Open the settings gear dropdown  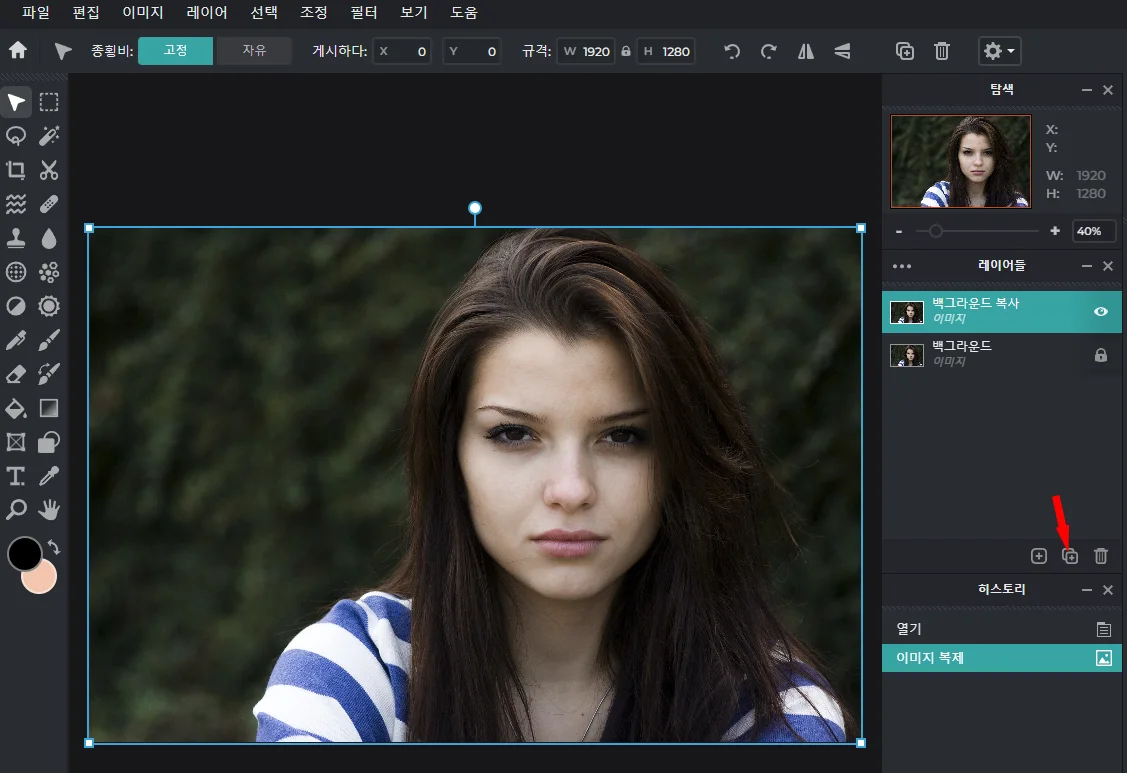(x=999, y=51)
